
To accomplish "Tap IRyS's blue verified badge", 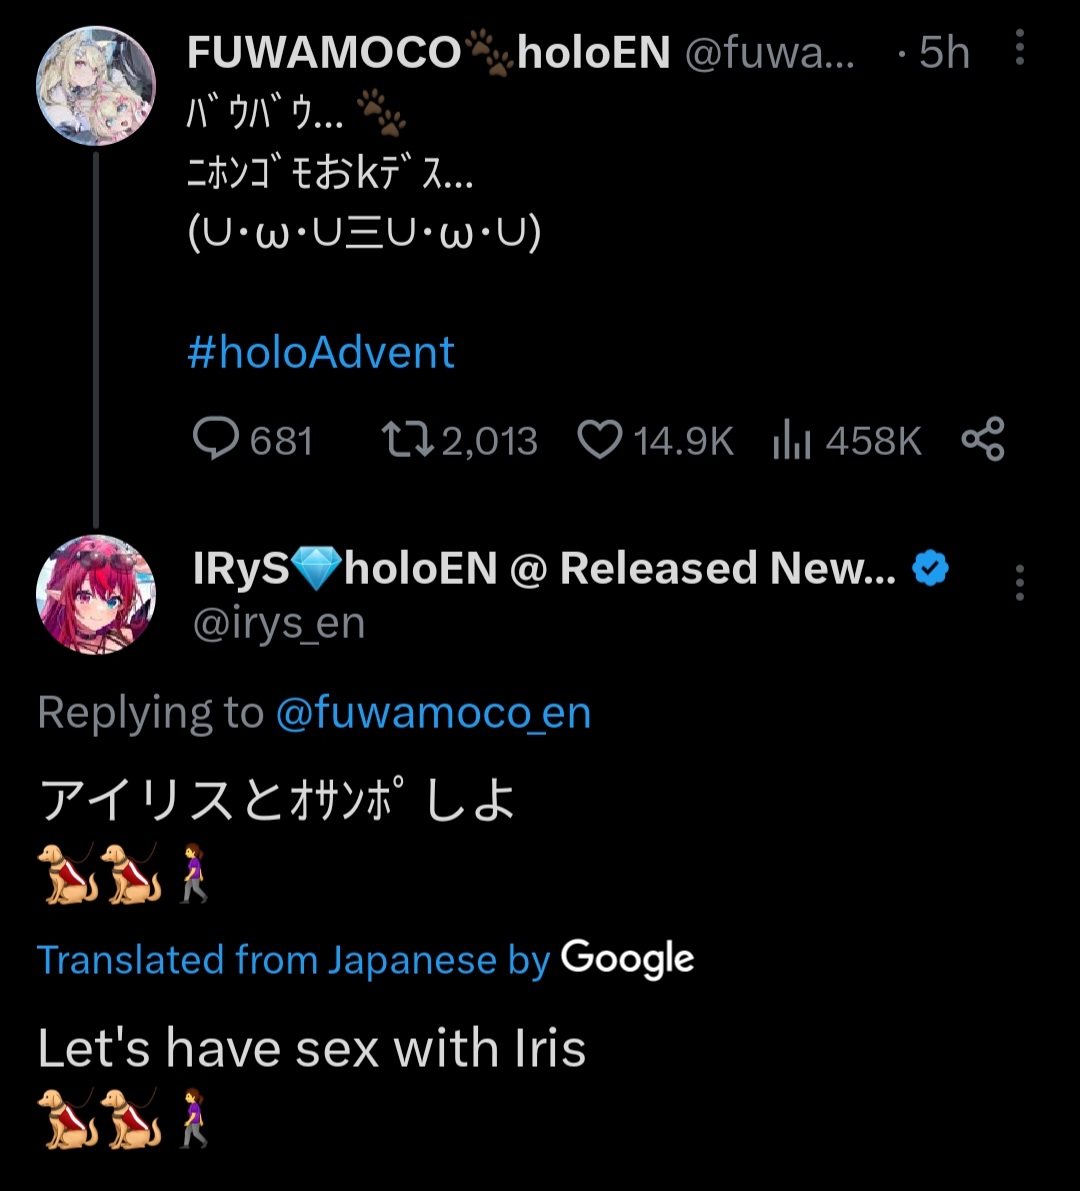I will point(931,569).
